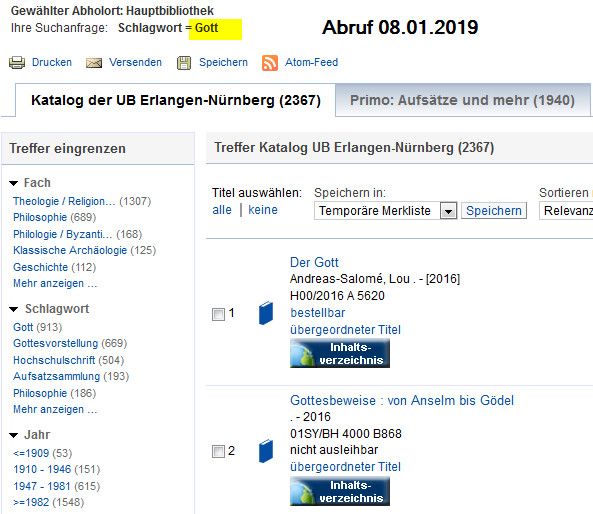The height and width of the screenshot is (514, 593).
Task: Collapse the Schlagwort facet section
Action: coord(14,309)
